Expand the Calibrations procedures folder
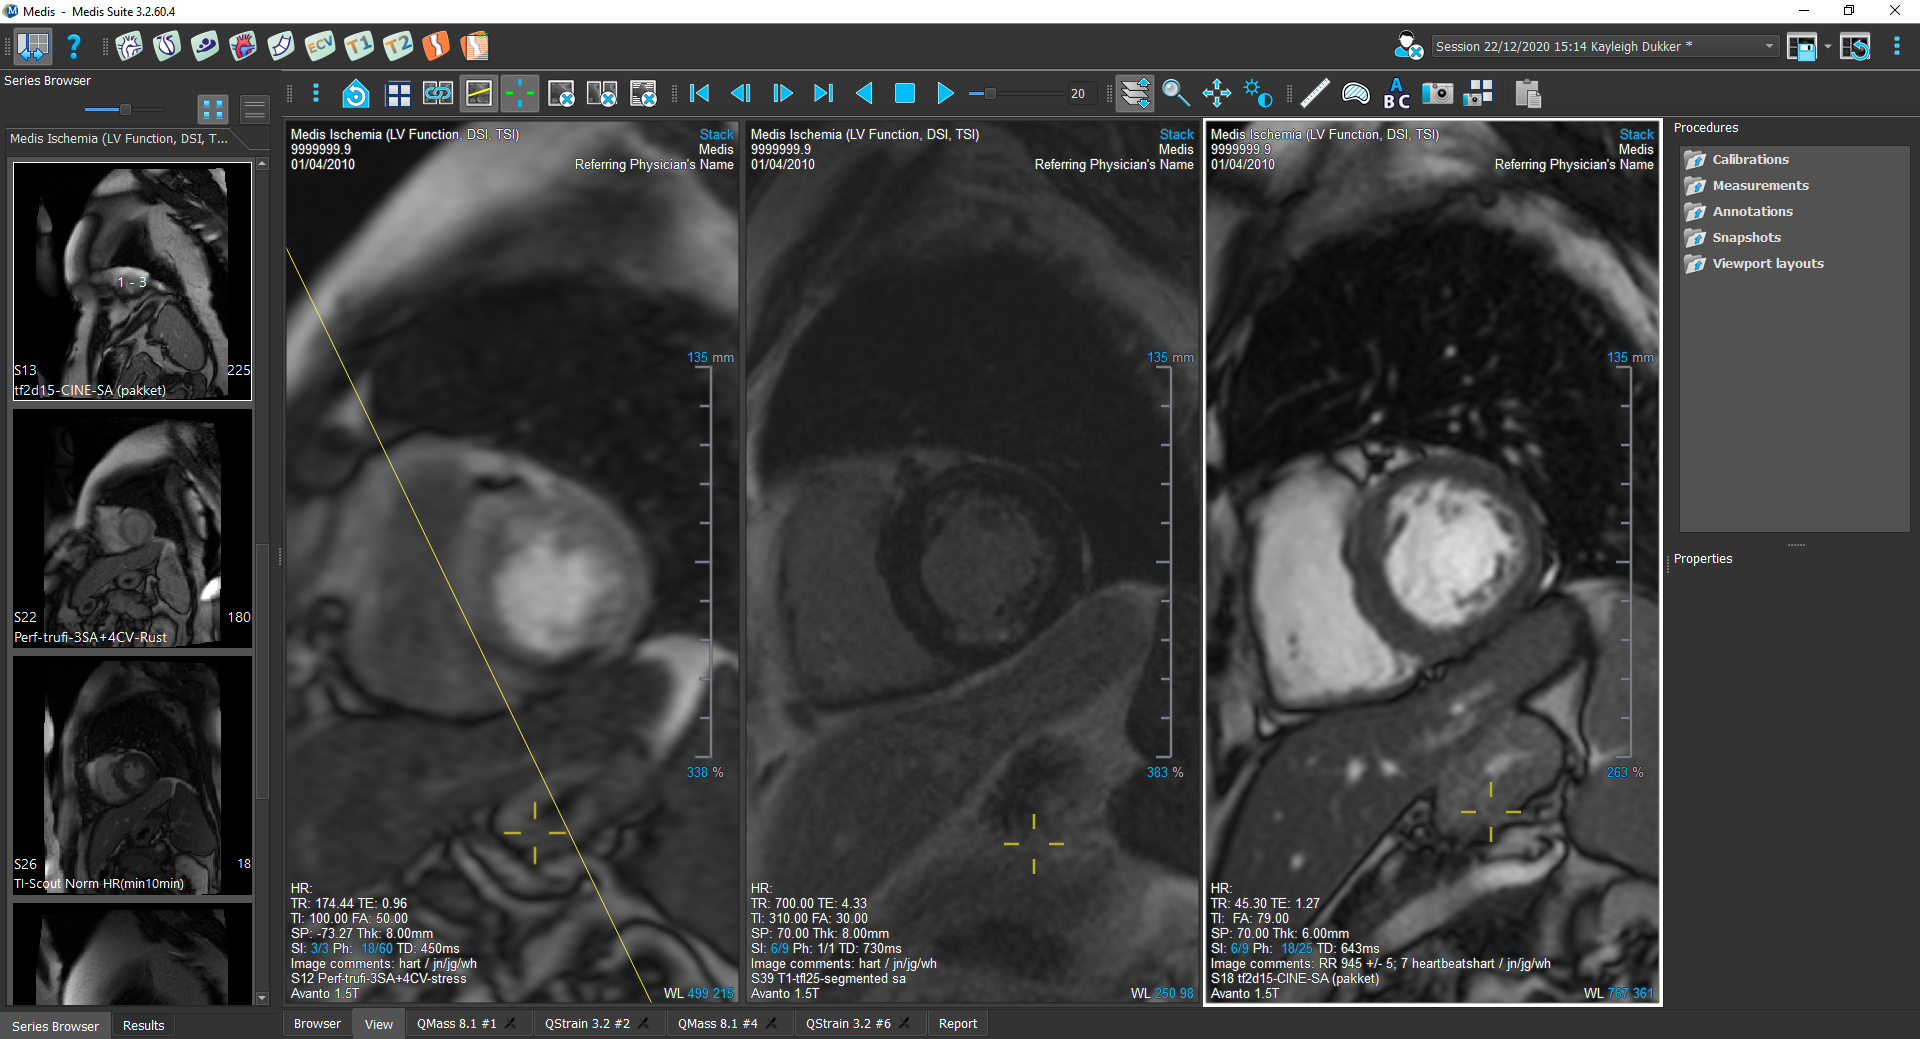This screenshot has width=1920, height=1039. 1750,159
